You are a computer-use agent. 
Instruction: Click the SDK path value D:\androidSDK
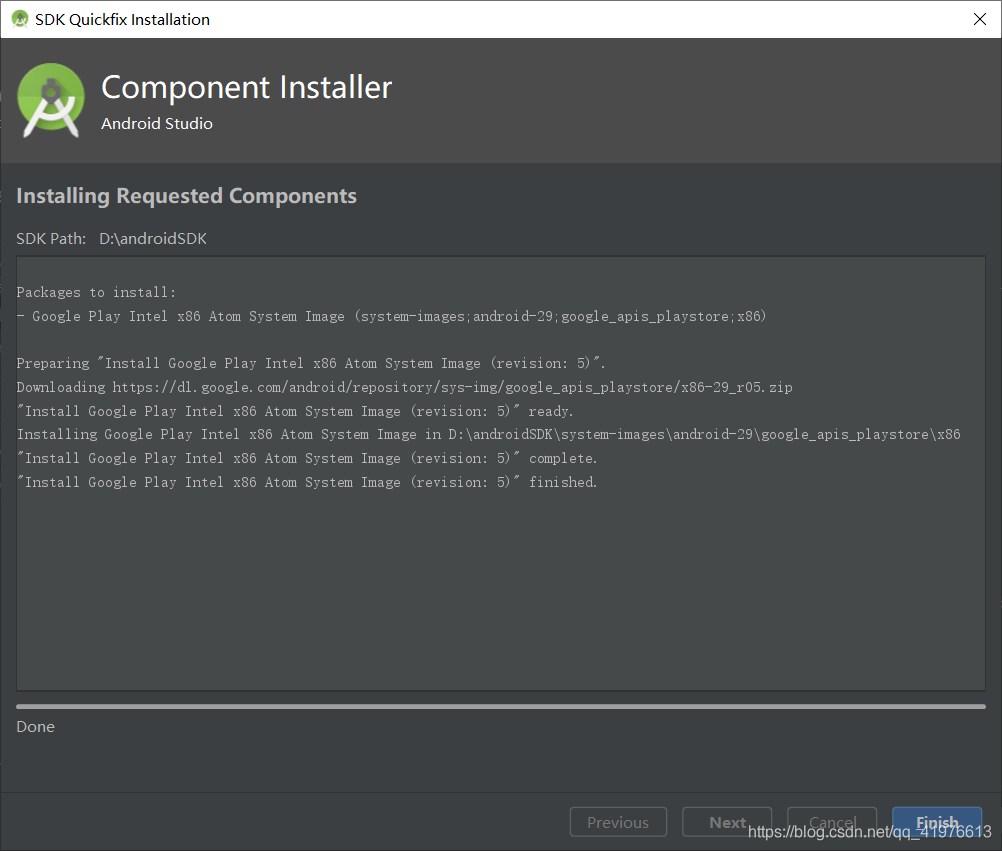(x=153, y=238)
